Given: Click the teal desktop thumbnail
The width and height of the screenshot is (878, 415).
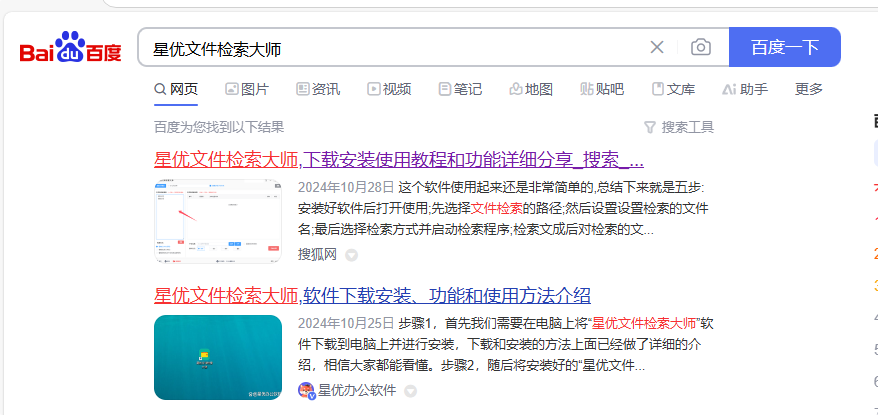Looking at the screenshot, I should [218, 357].
